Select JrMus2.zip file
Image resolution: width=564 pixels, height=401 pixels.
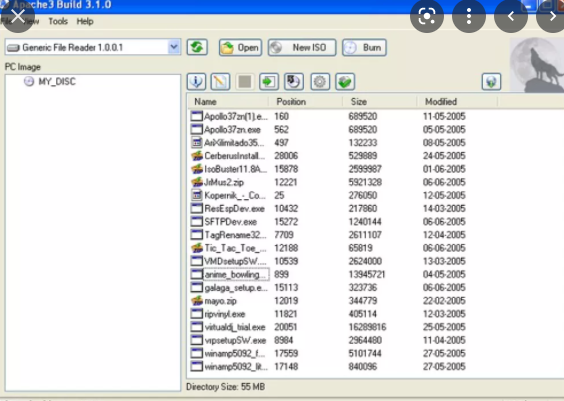[x=224, y=182]
